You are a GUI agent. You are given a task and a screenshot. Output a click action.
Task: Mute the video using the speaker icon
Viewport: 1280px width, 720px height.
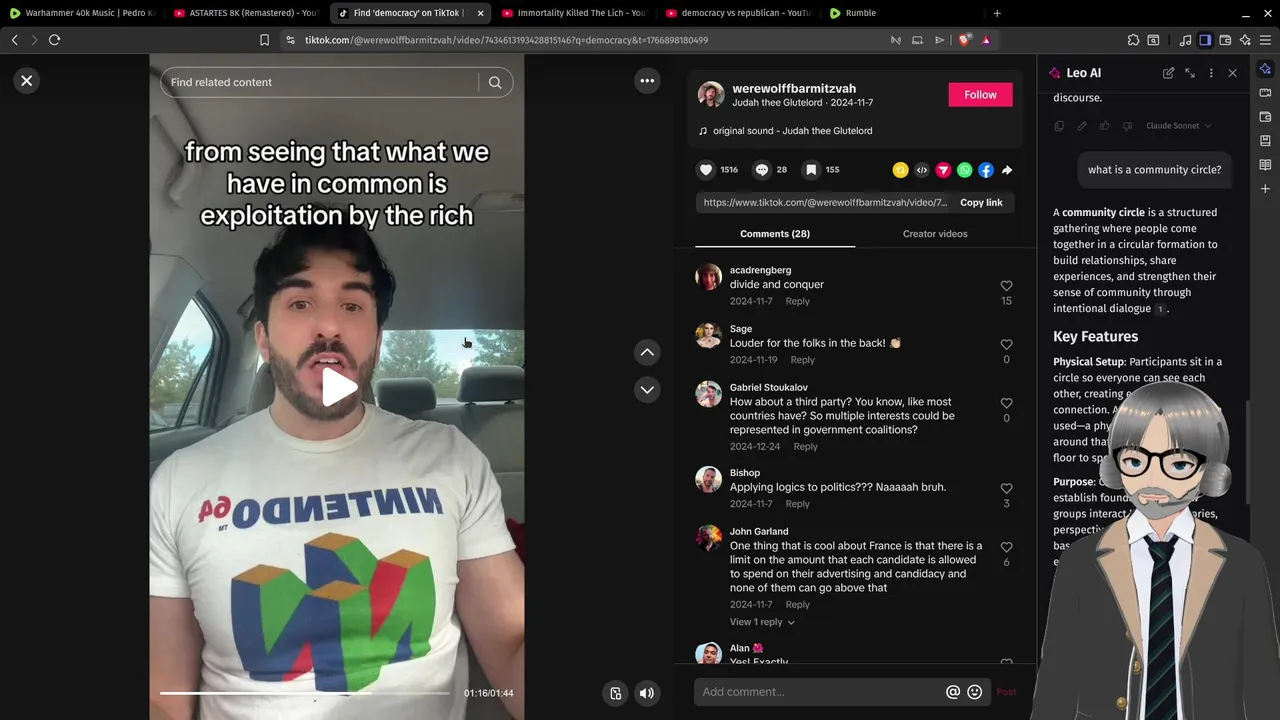click(647, 693)
